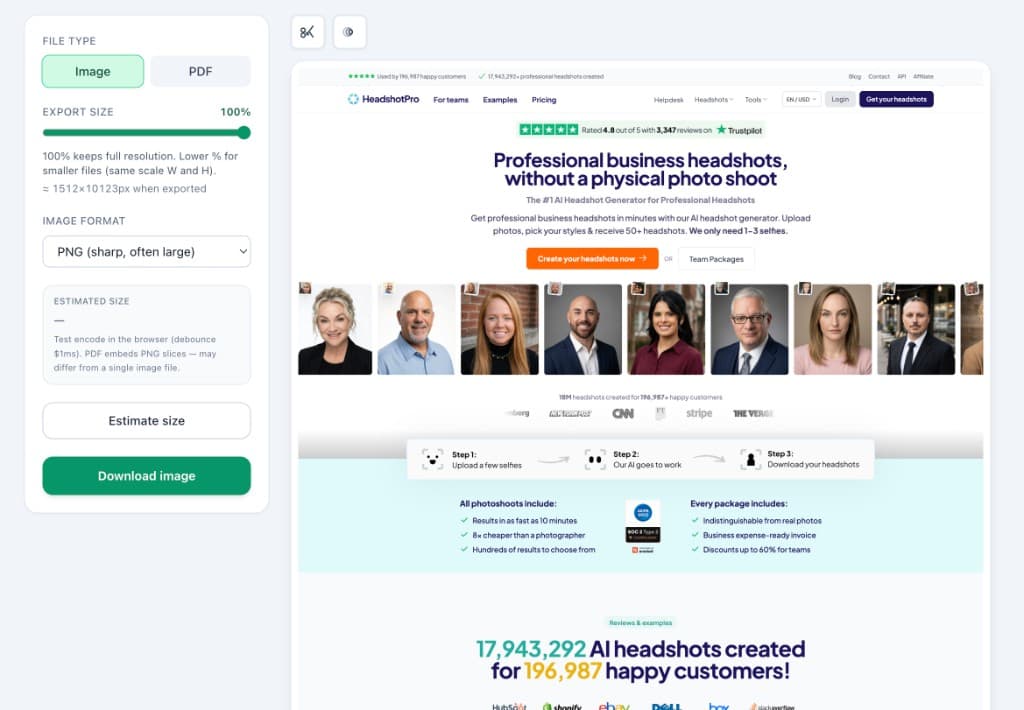The image size is (1024, 710).
Task: Click the Trustpilot star rating badge
Action: tap(640, 130)
